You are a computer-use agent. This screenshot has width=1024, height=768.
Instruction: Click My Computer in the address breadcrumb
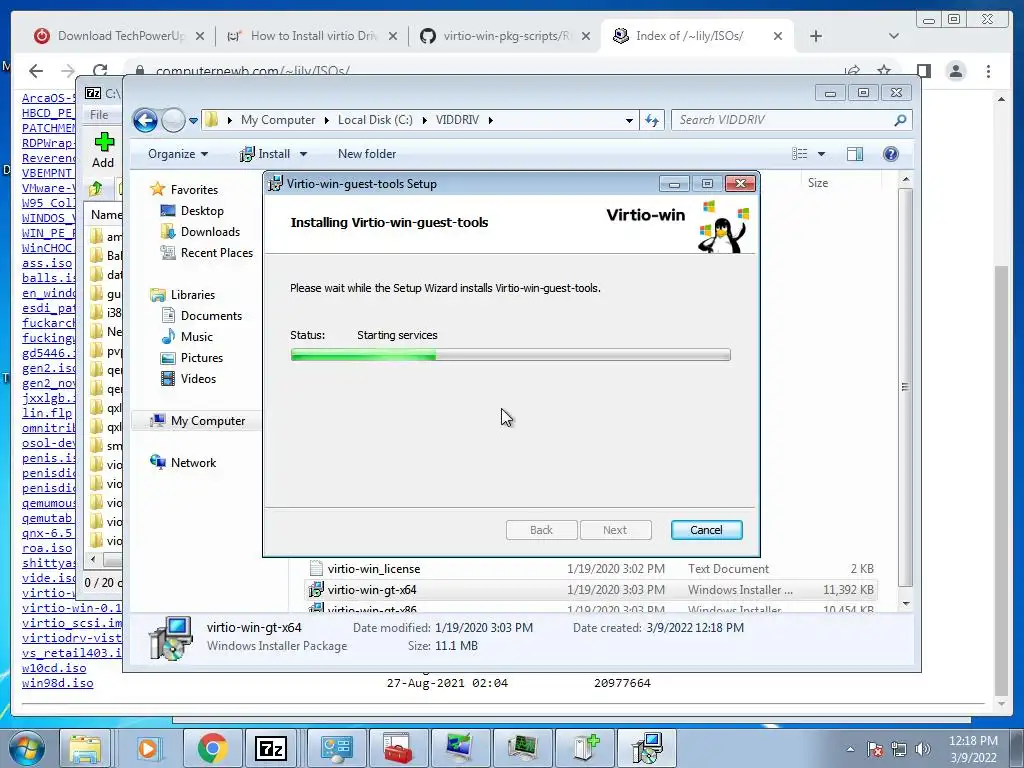[278, 120]
